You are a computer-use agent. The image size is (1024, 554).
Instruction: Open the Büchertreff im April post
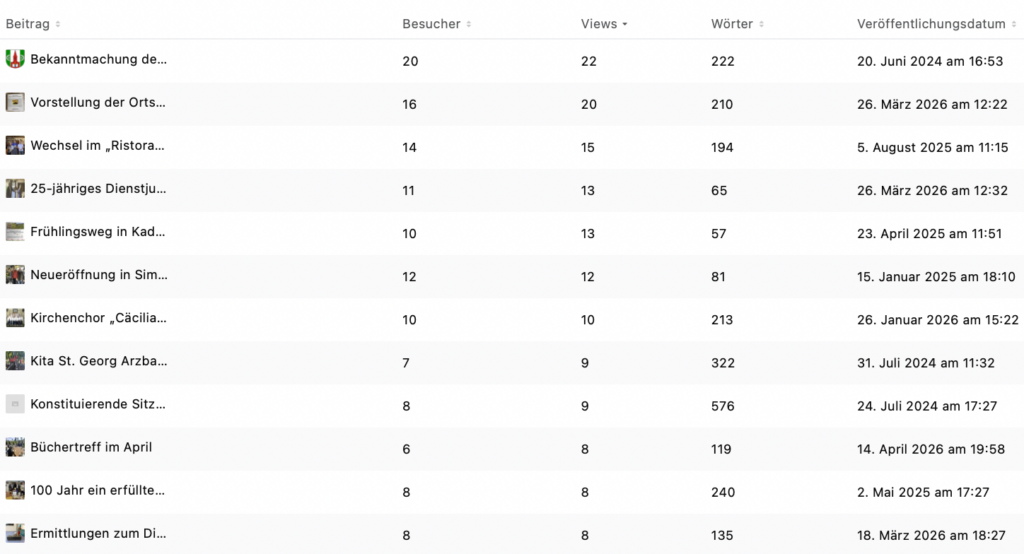pos(91,447)
